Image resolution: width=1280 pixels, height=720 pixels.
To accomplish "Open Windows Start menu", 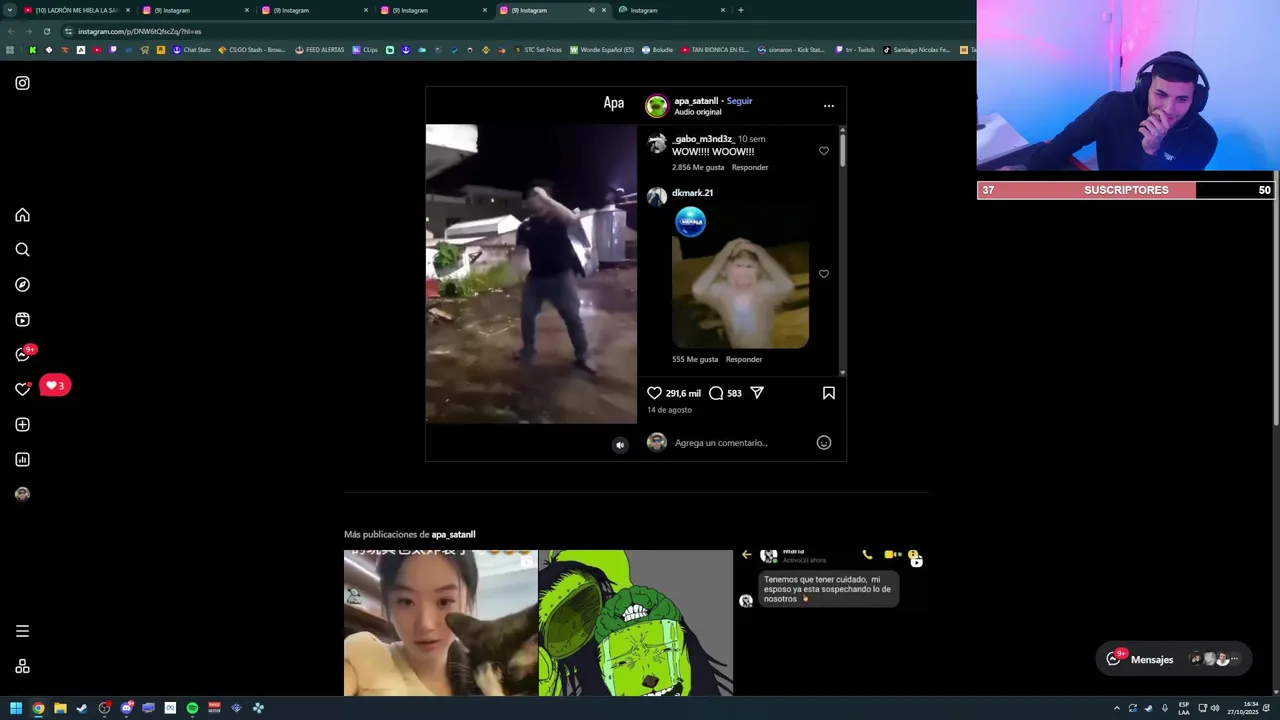I will (16, 708).
